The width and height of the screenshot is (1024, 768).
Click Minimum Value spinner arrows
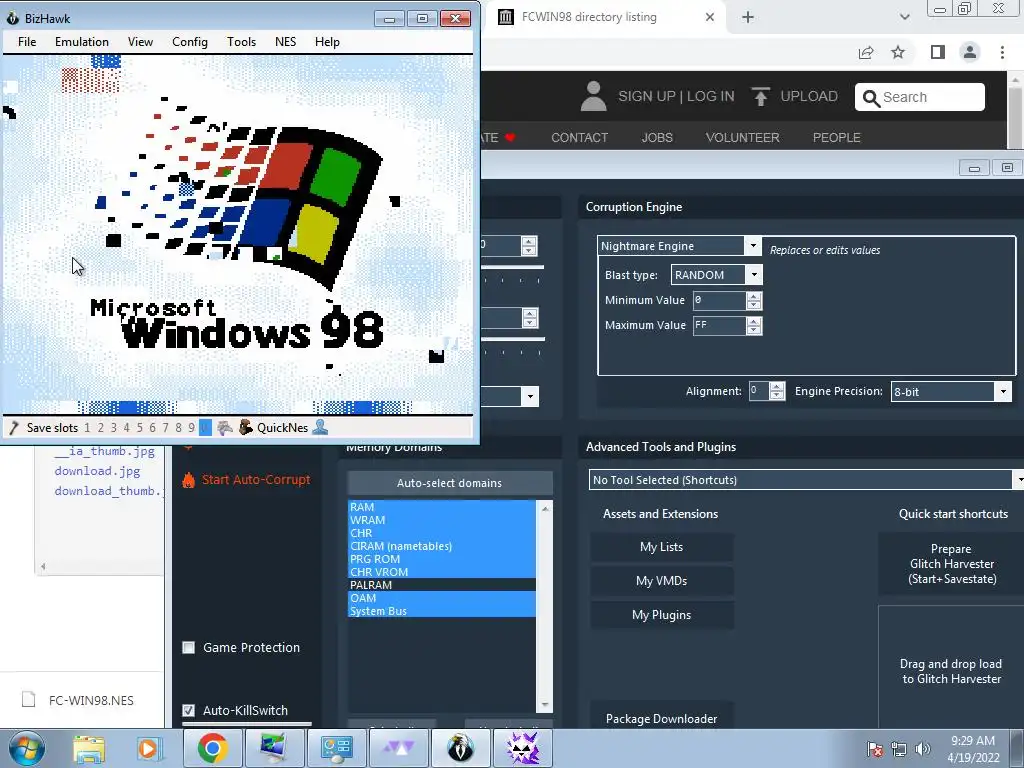tap(754, 300)
